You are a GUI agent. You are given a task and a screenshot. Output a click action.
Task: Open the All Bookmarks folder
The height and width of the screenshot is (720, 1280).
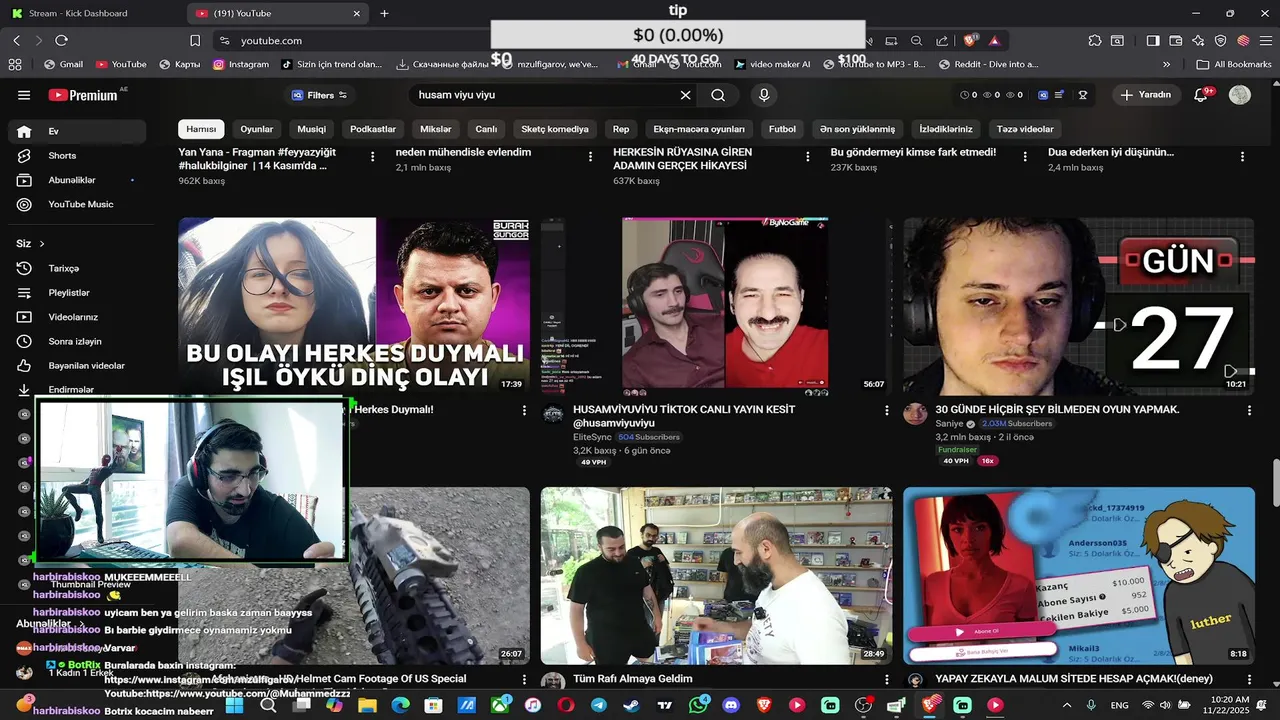1234,64
